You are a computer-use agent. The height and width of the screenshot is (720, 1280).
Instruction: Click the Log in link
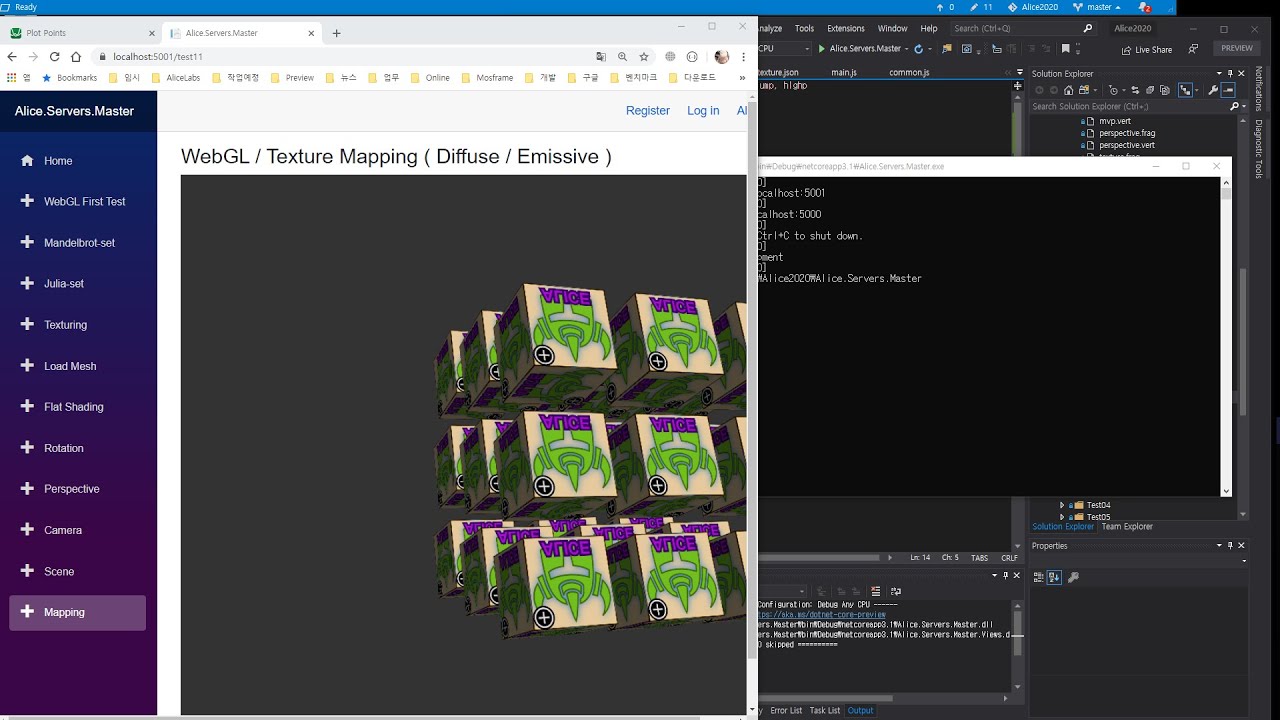click(703, 111)
